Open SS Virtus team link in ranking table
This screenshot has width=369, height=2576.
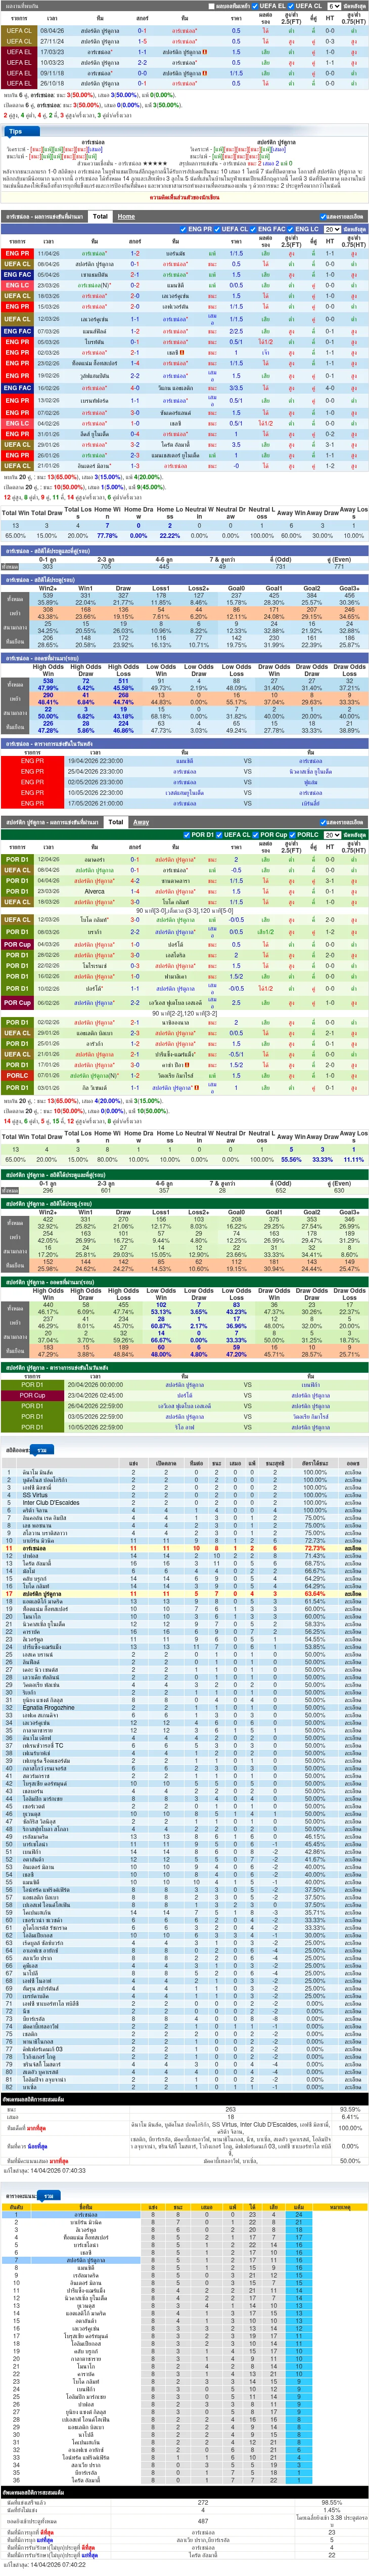click(x=35, y=1496)
